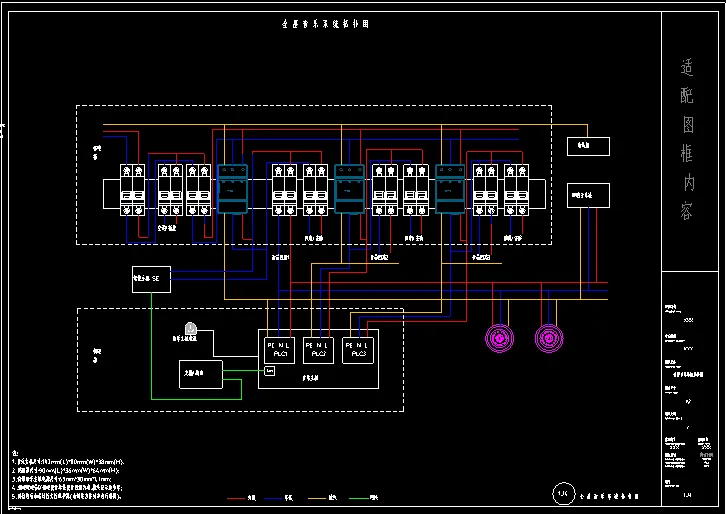
Task: Select note line 1 ending in 33mm(H)
Action: 68,462
